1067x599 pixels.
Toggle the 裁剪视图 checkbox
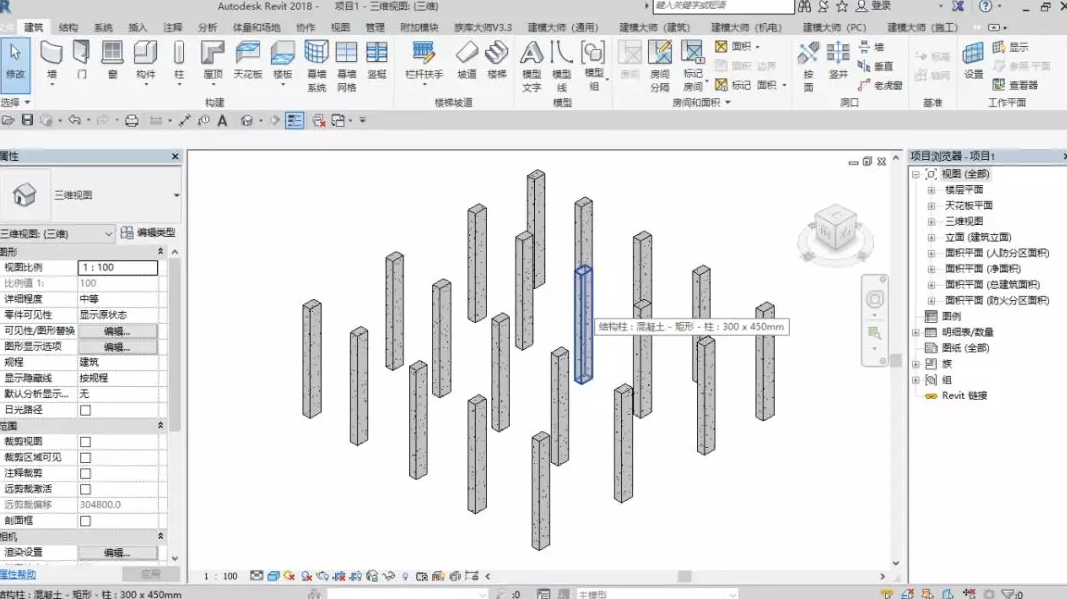(x=85, y=442)
